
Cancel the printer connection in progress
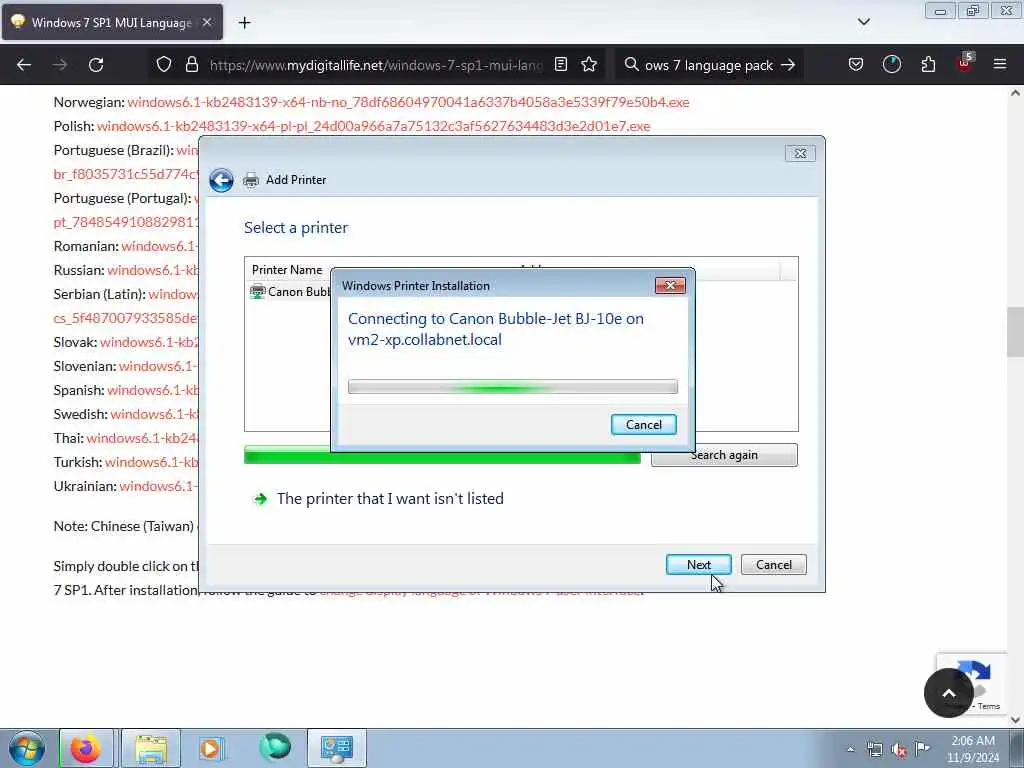coord(643,425)
